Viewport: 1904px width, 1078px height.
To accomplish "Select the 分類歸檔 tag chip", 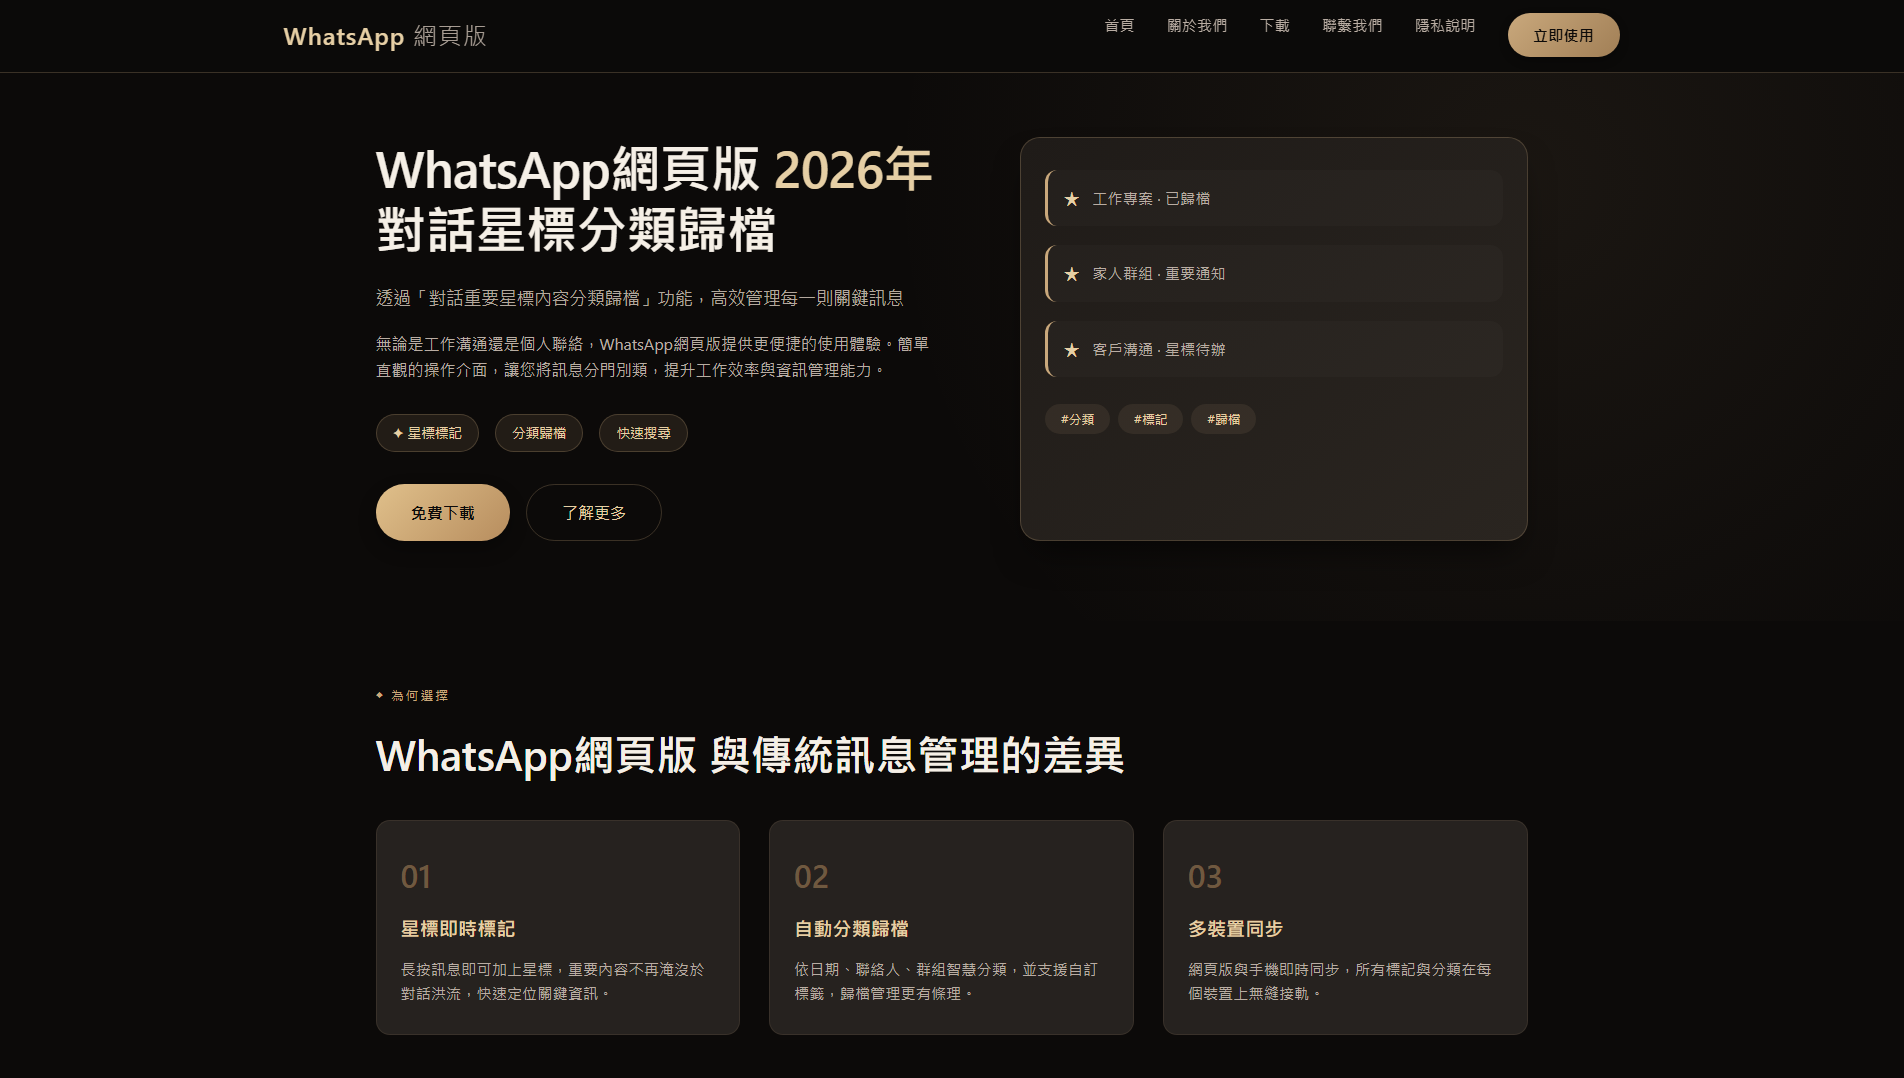I will (539, 433).
